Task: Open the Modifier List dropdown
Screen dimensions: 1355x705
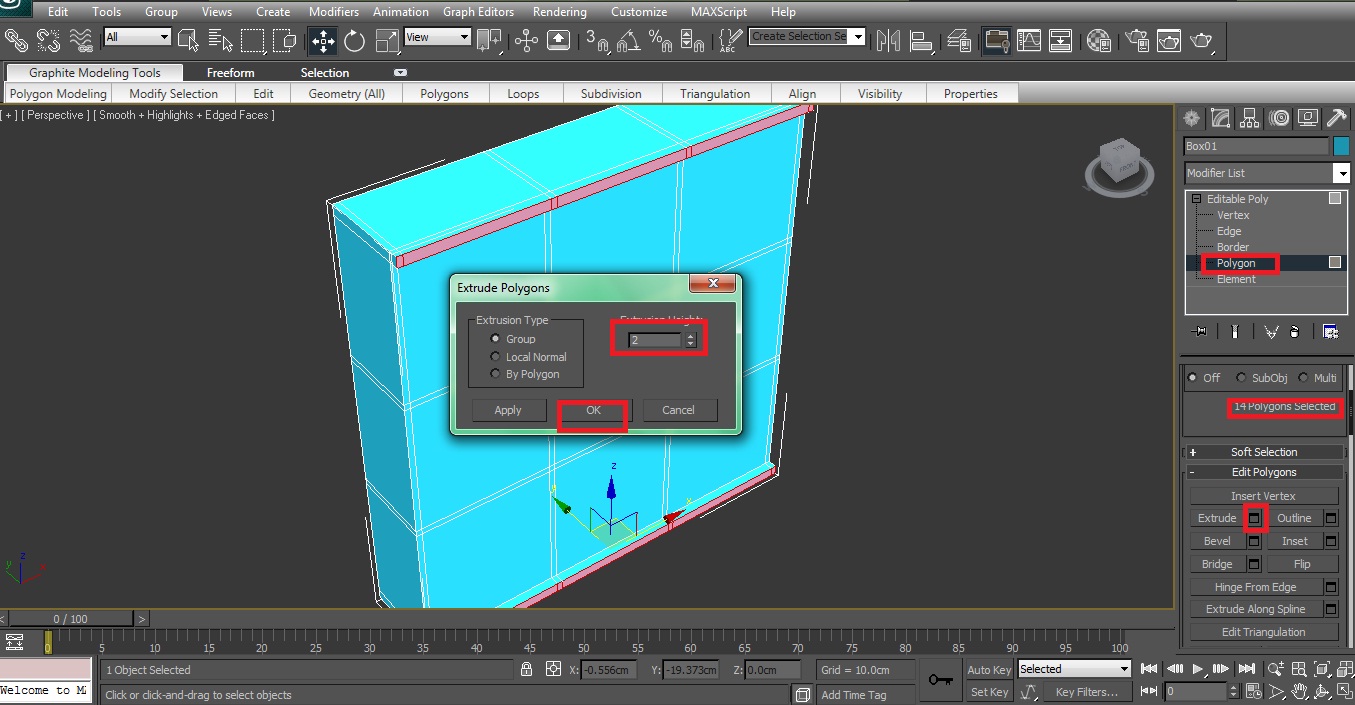Action: [x=1341, y=173]
